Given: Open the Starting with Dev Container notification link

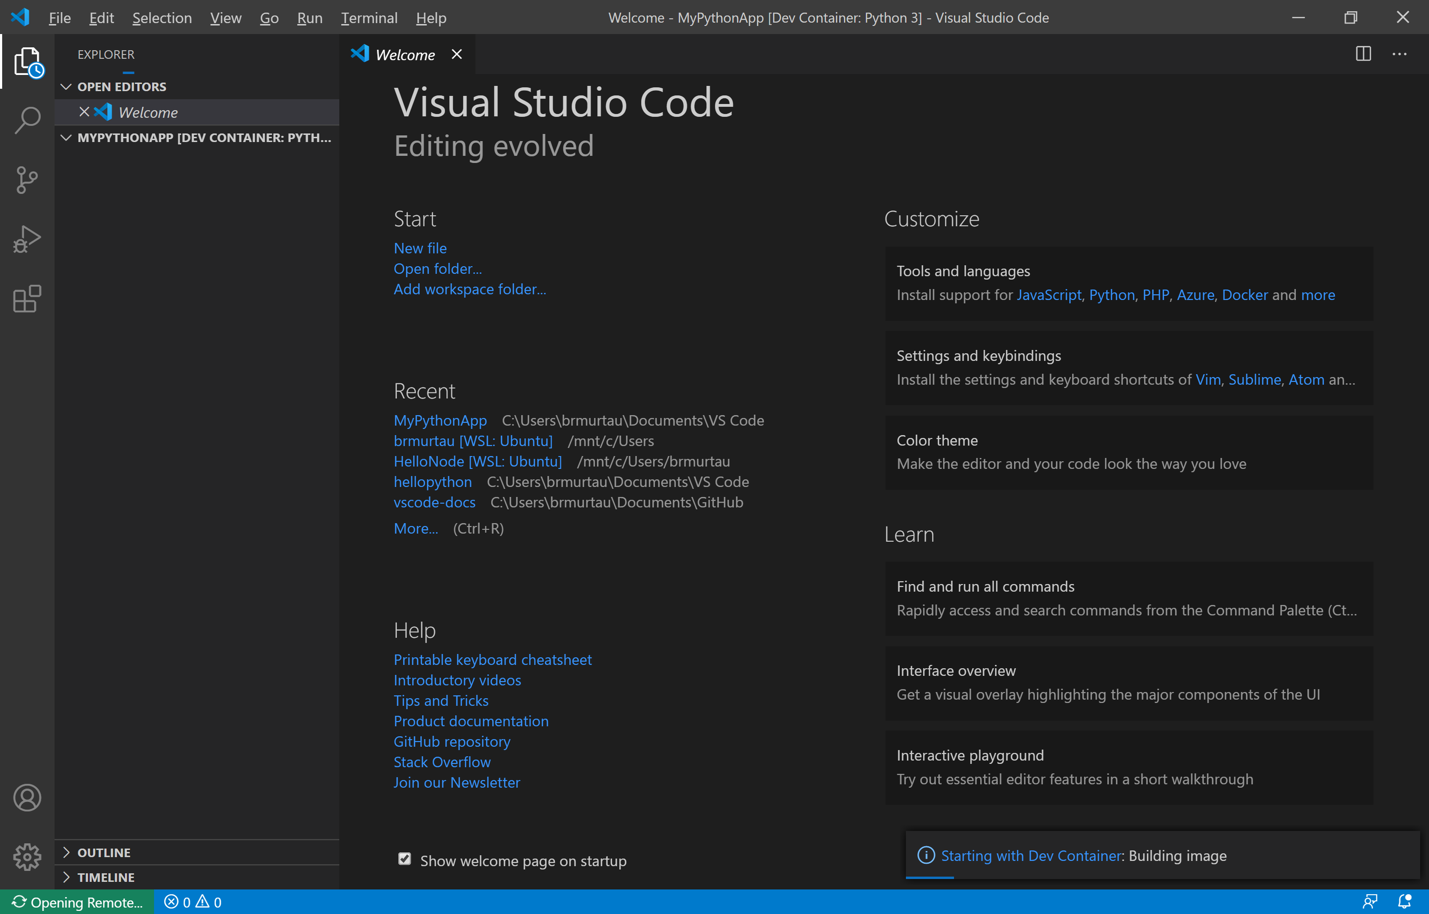Looking at the screenshot, I should [x=1031, y=855].
